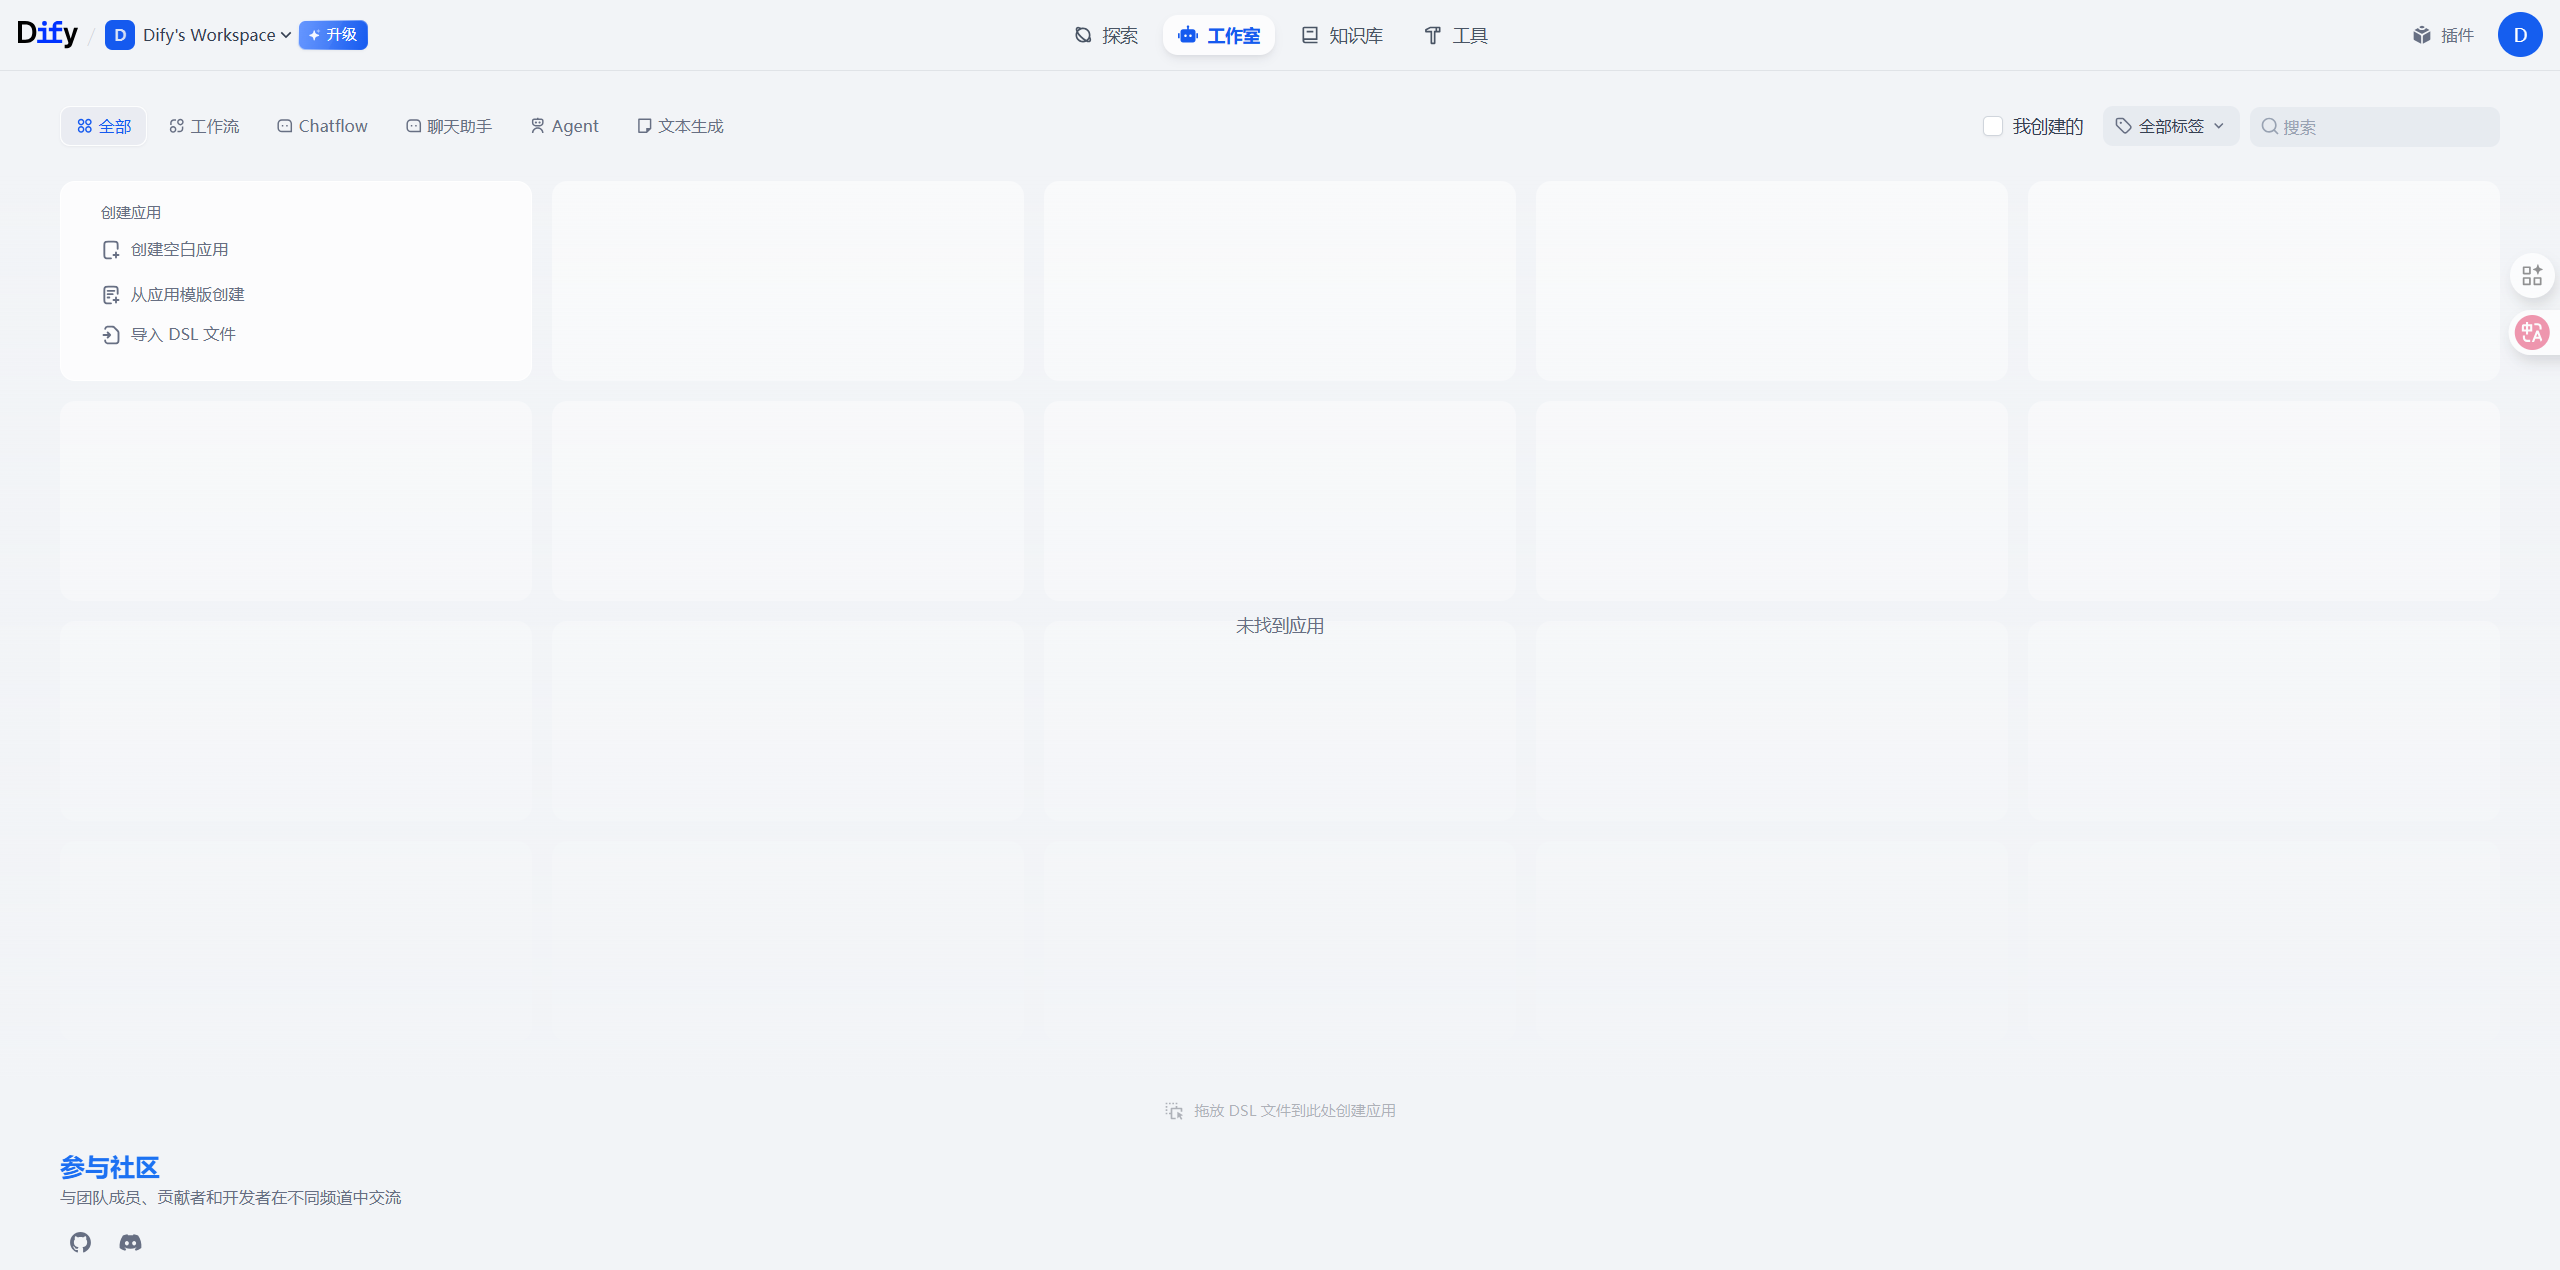Focus the 搜索 search input field
This screenshot has width=2560, height=1270.
point(2385,127)
